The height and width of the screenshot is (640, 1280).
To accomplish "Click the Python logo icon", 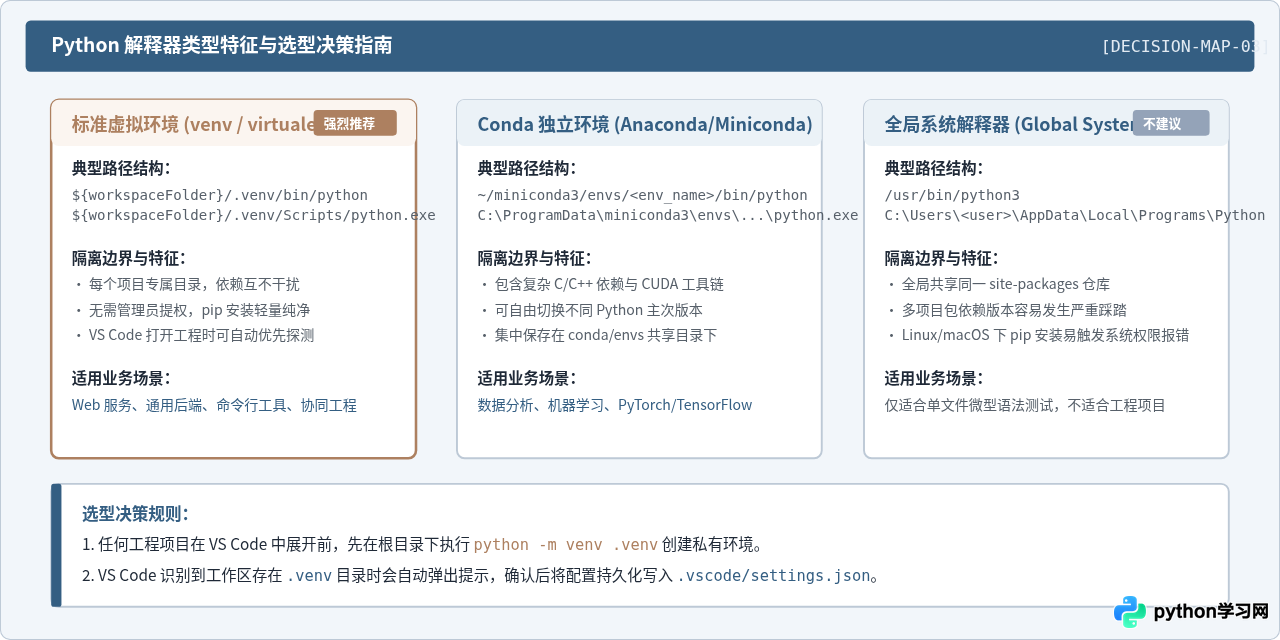I will pyautogui.click(x=1130, y=612).
